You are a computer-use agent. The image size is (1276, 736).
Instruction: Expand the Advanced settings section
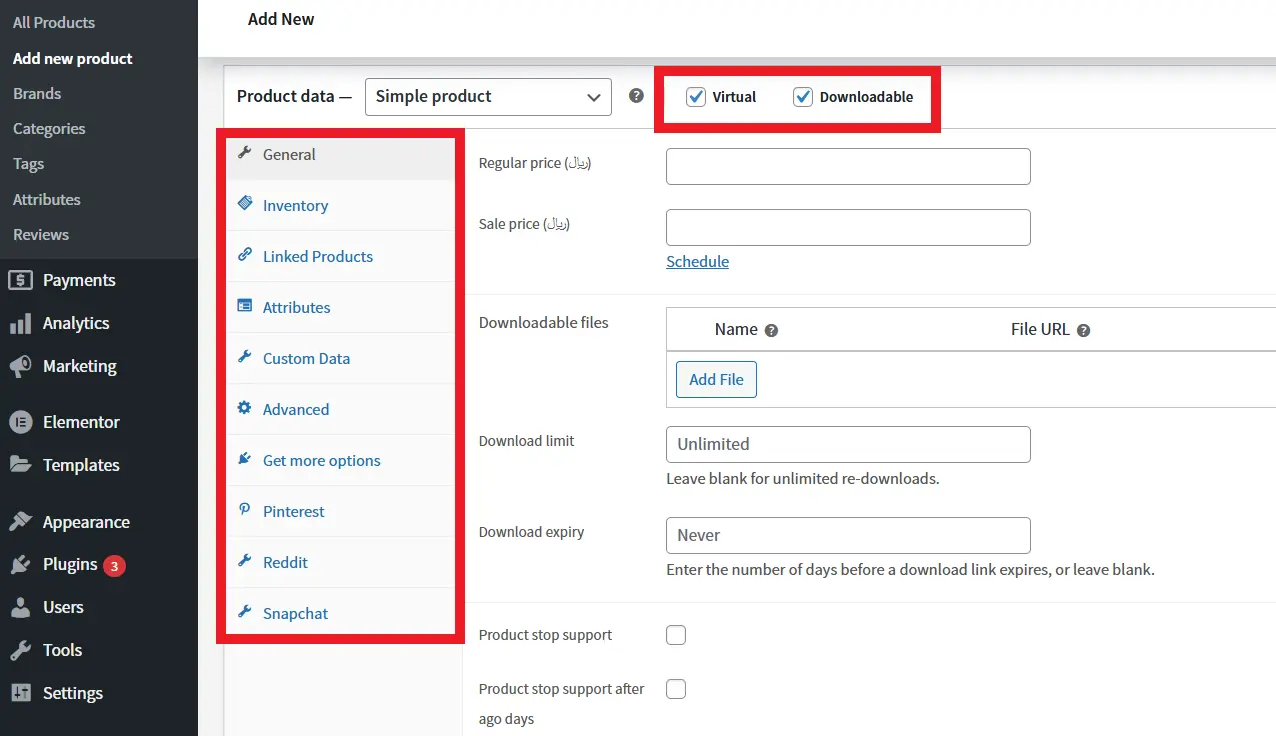[x=295, y=409]
